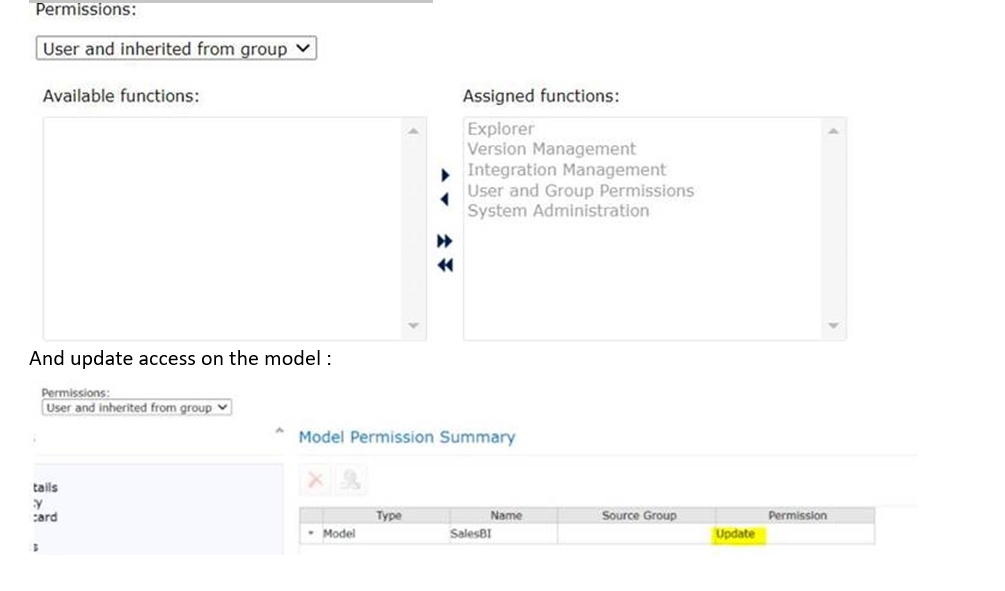1005x591 pixels.
Task: Expand the Model row in the permission table
Action: pyautogui.click(x=311, y=534)
